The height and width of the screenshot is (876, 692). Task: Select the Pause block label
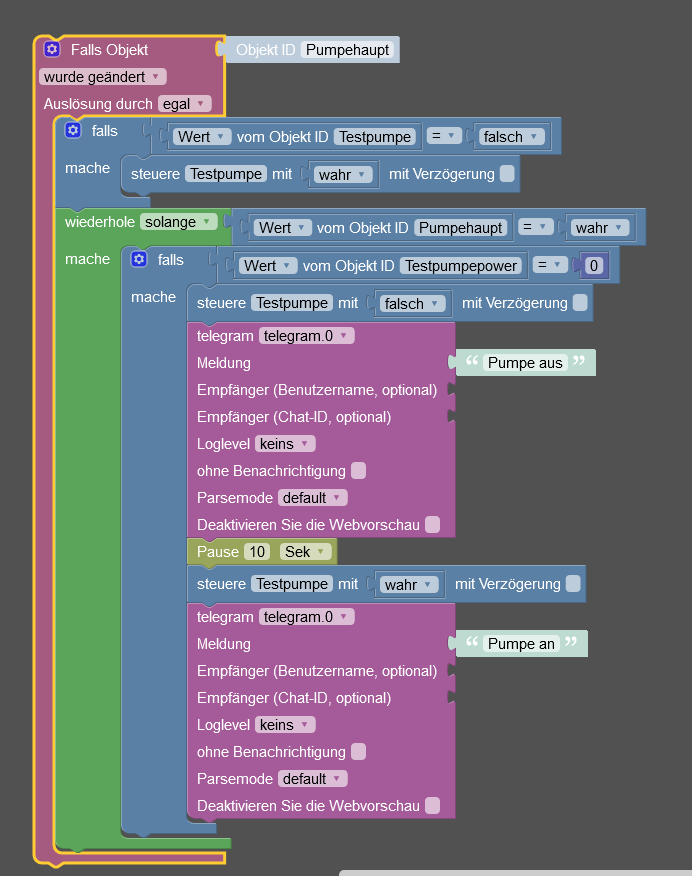218,552
